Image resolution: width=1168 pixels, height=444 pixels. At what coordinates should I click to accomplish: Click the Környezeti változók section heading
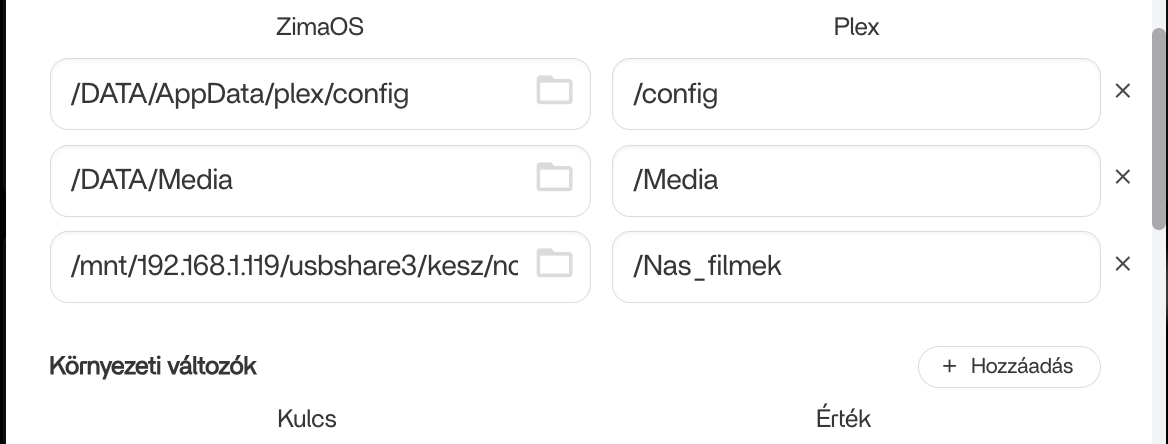(152, 366)
